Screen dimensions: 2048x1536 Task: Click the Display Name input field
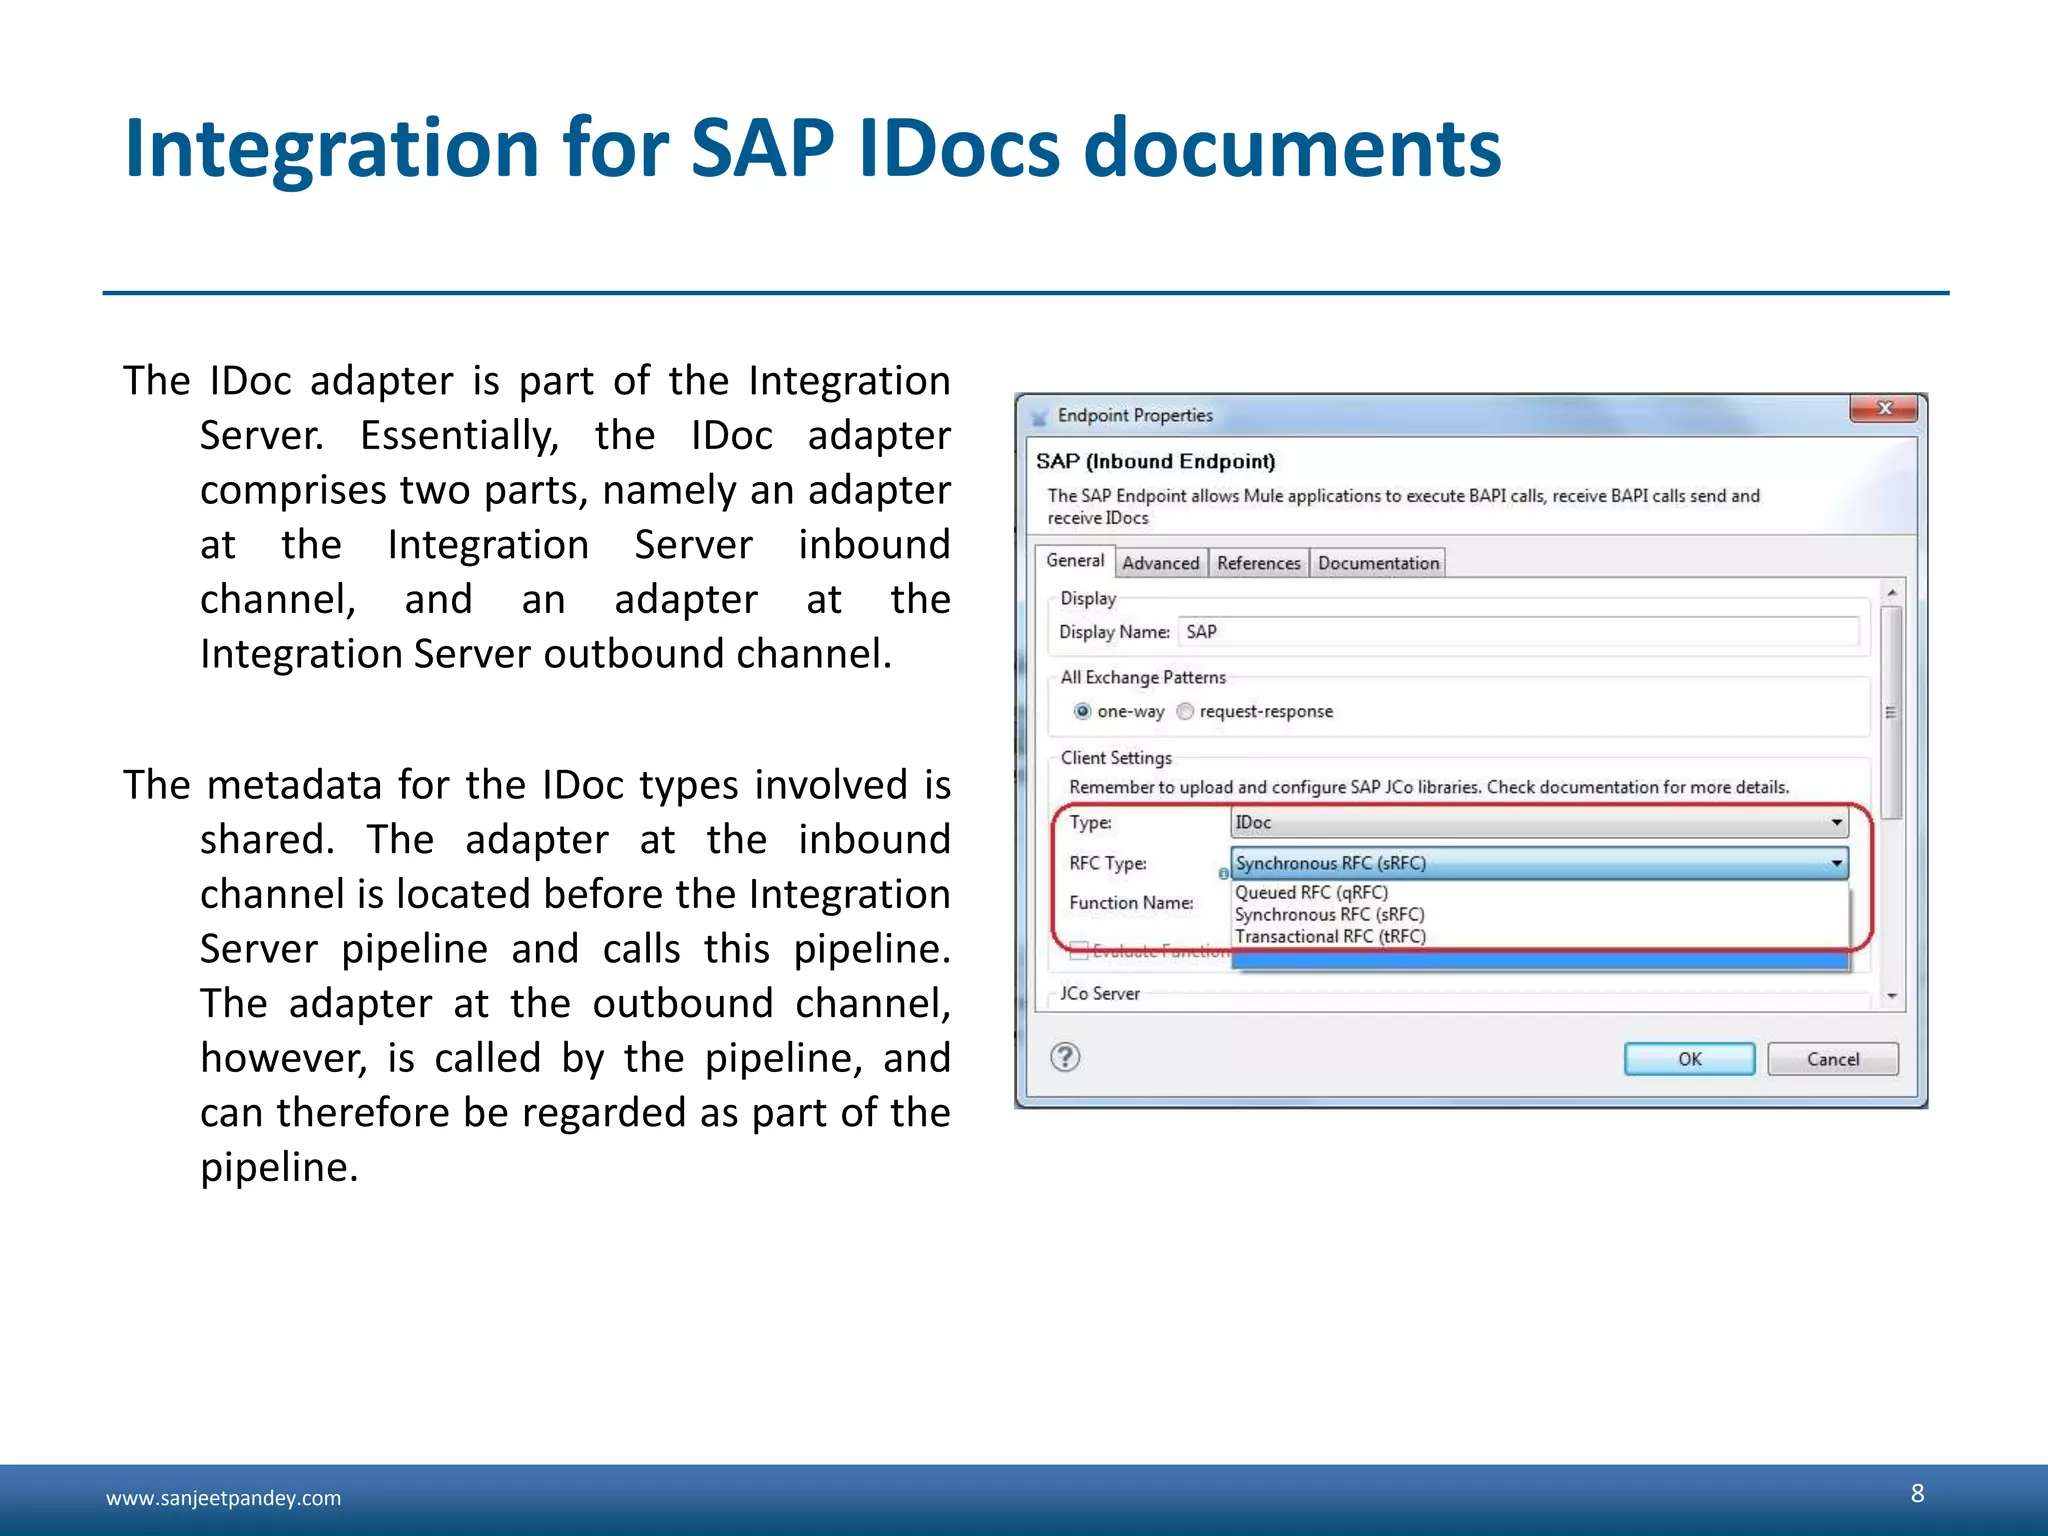[1518, 632]
